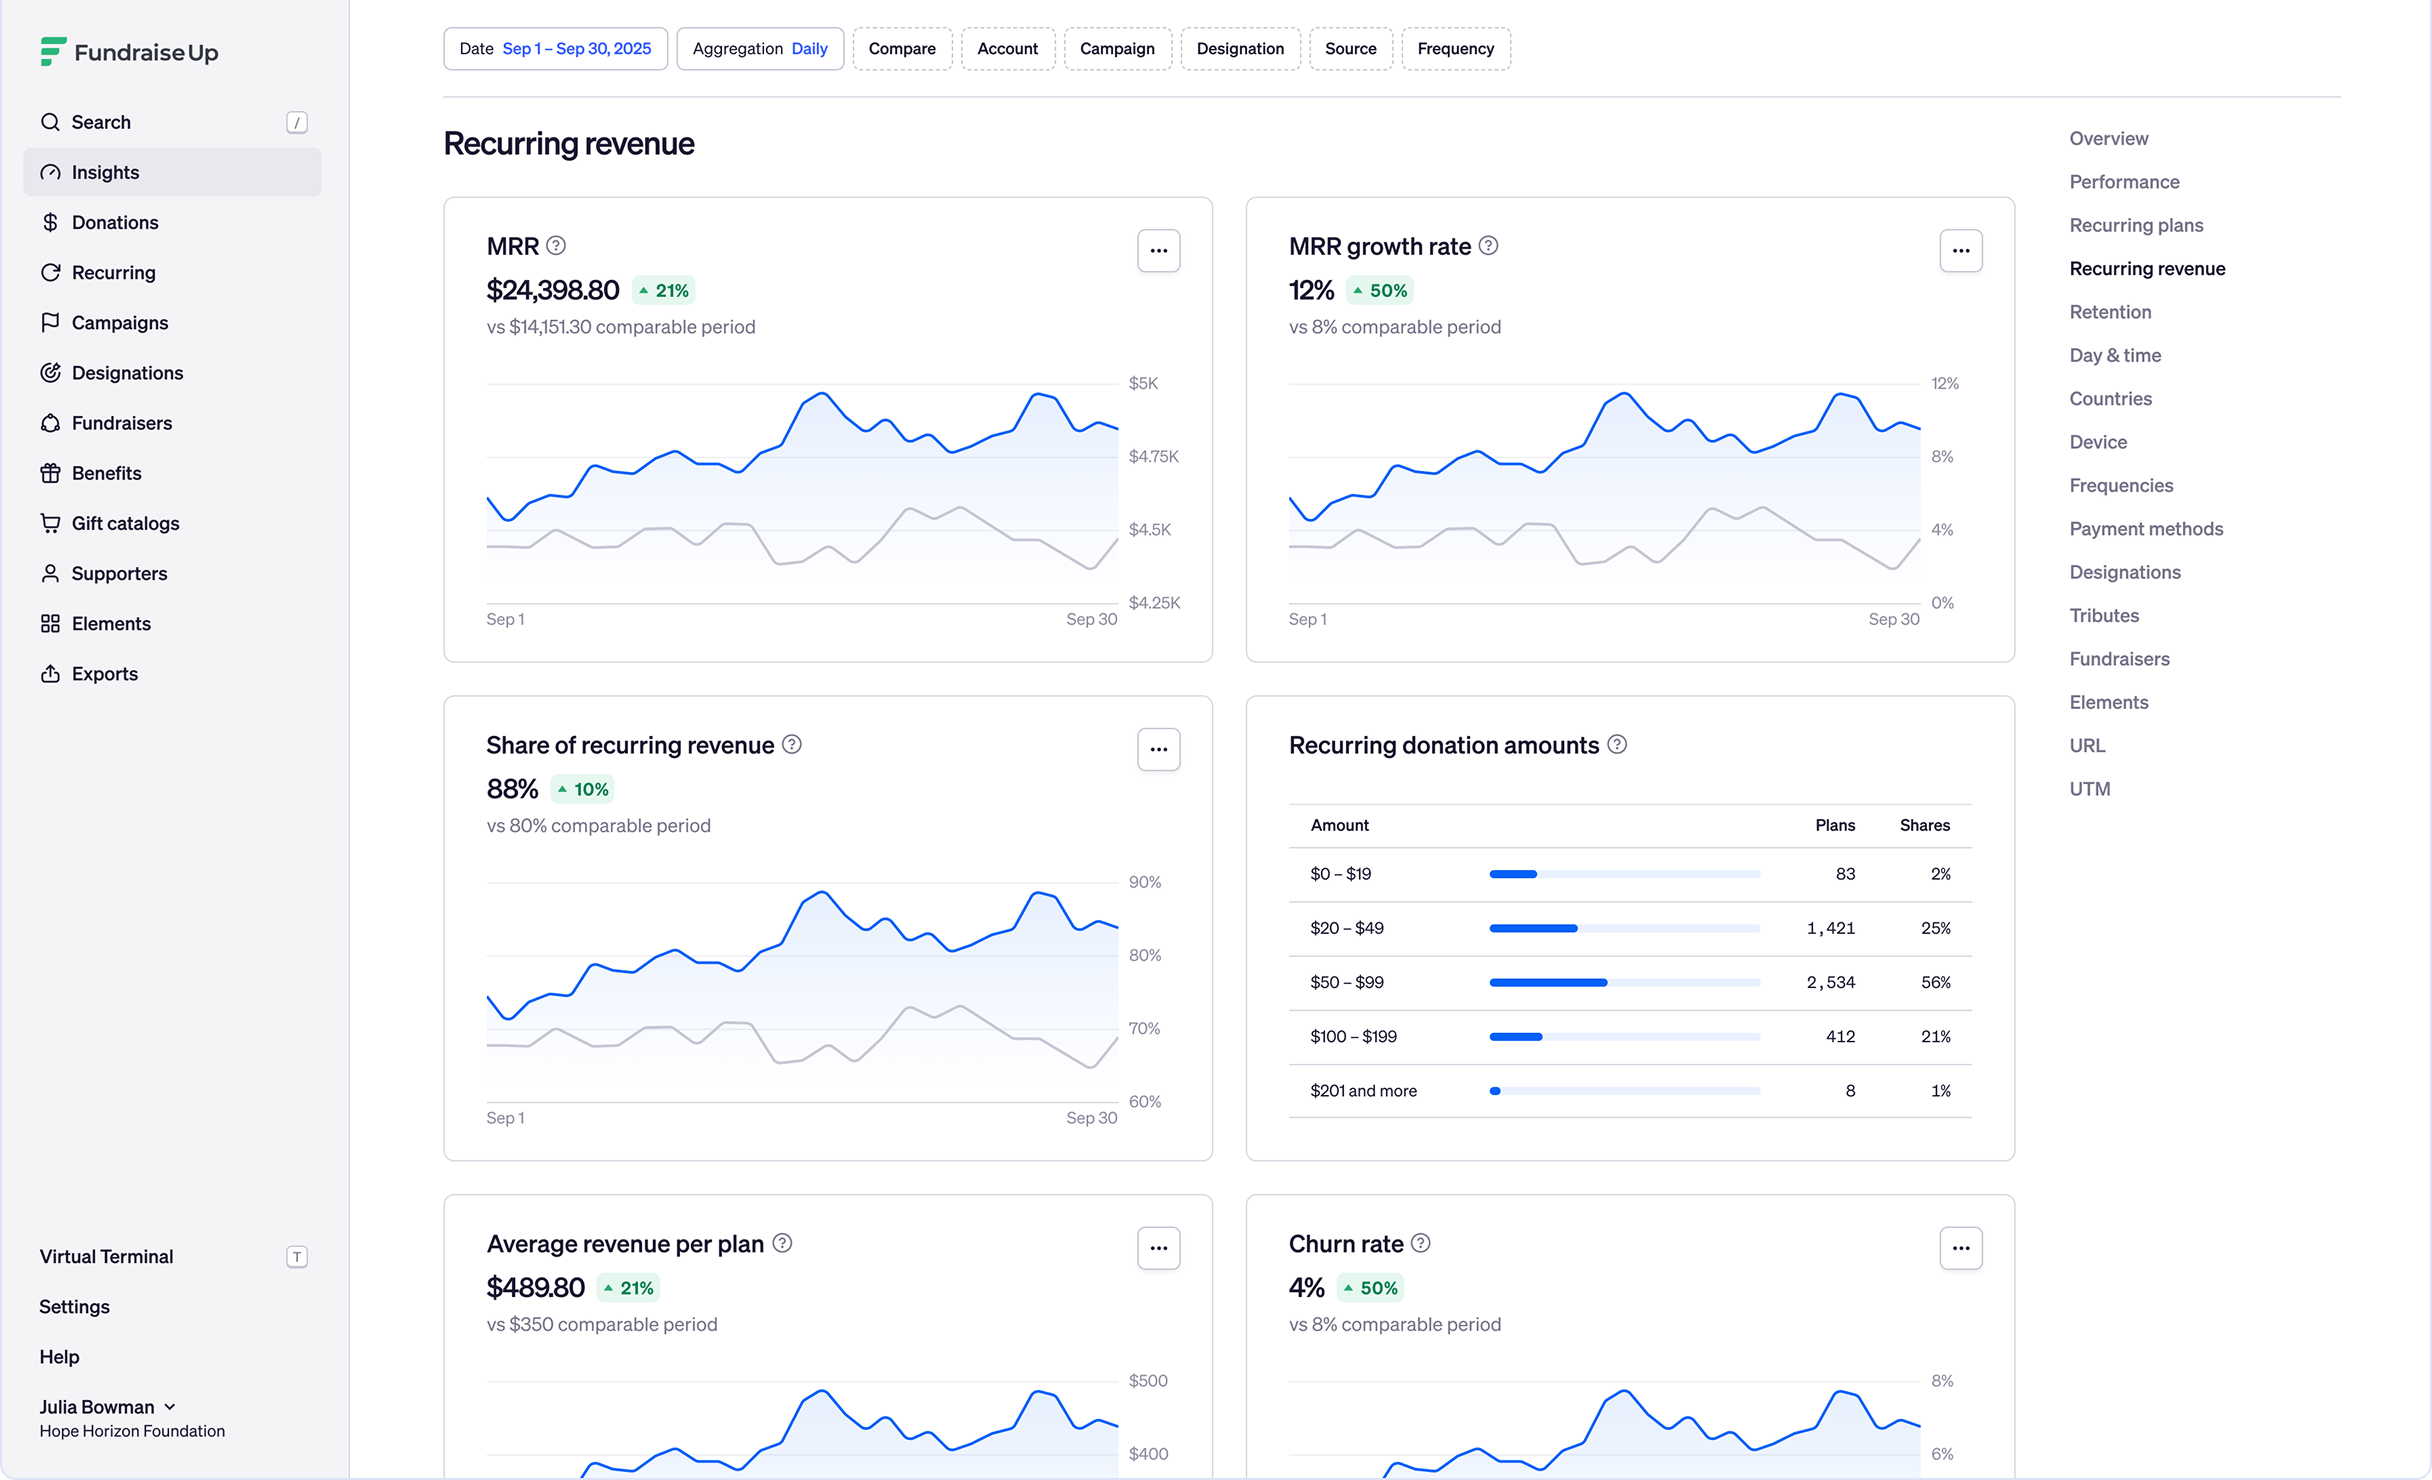
Task: Click the Fundraise Up logo
Action: (x=129, y=52)
